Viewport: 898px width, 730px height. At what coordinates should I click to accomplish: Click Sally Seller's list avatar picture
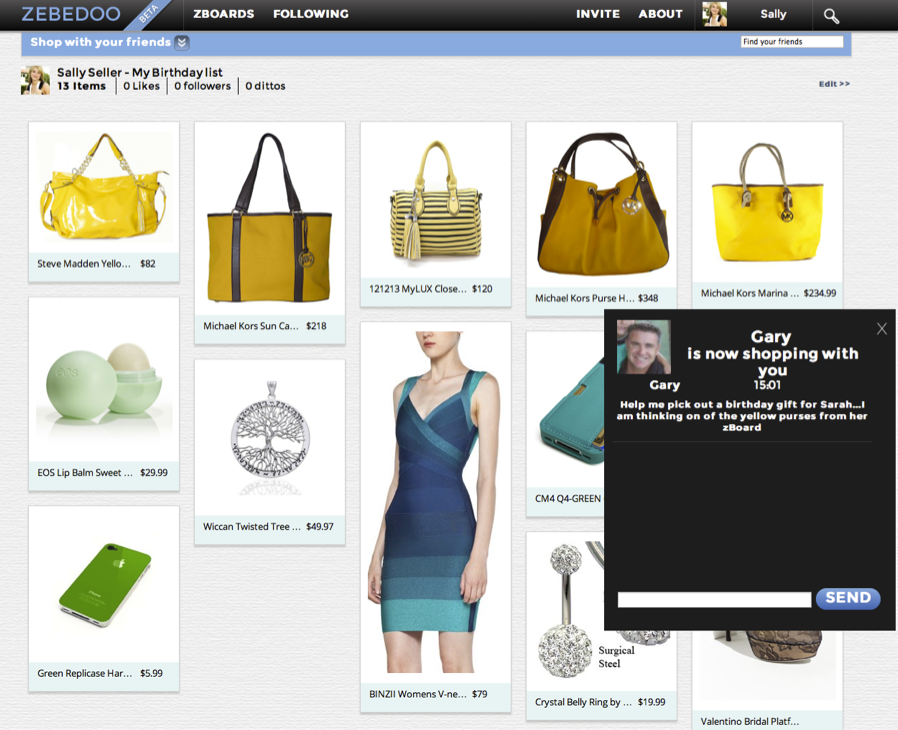pos(35,81)
